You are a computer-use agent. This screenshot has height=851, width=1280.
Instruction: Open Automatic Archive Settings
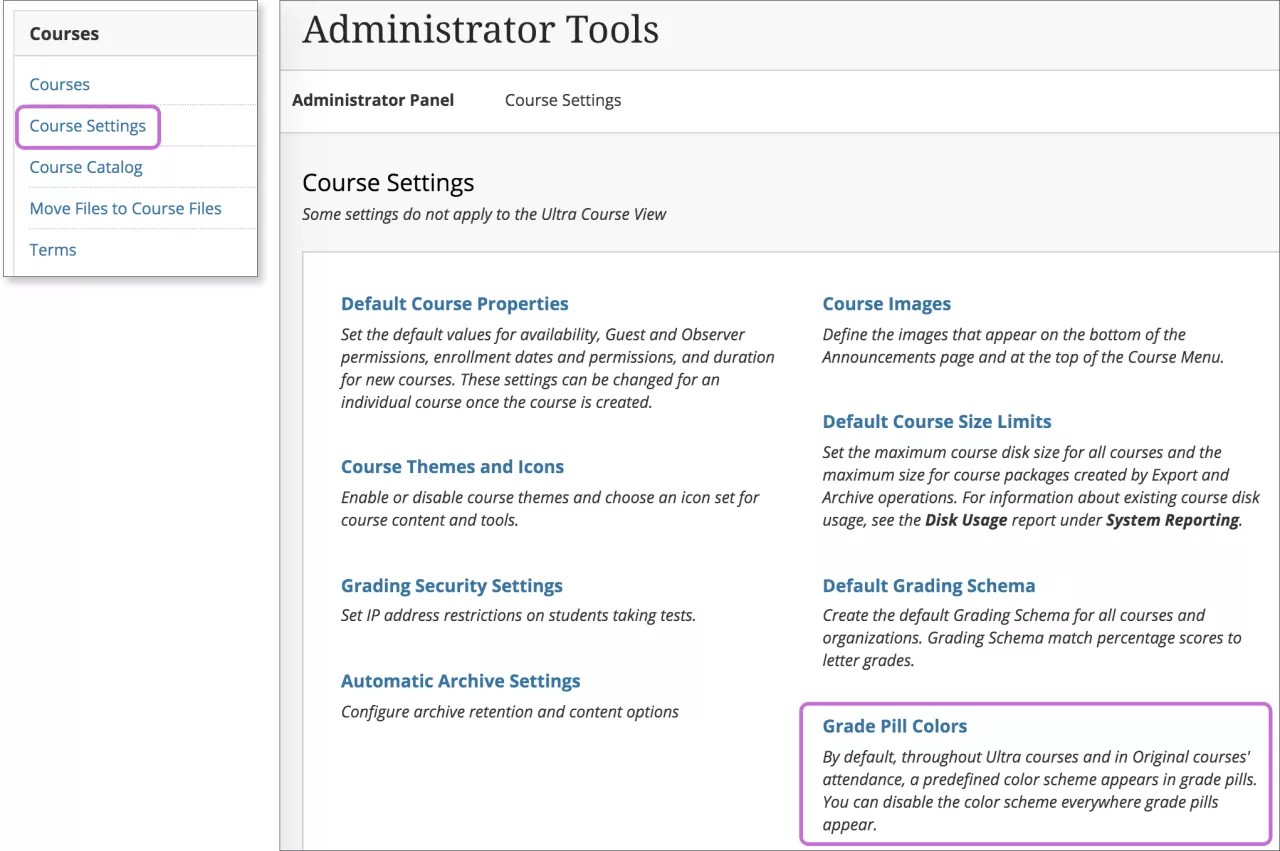[x=460, y=680]
